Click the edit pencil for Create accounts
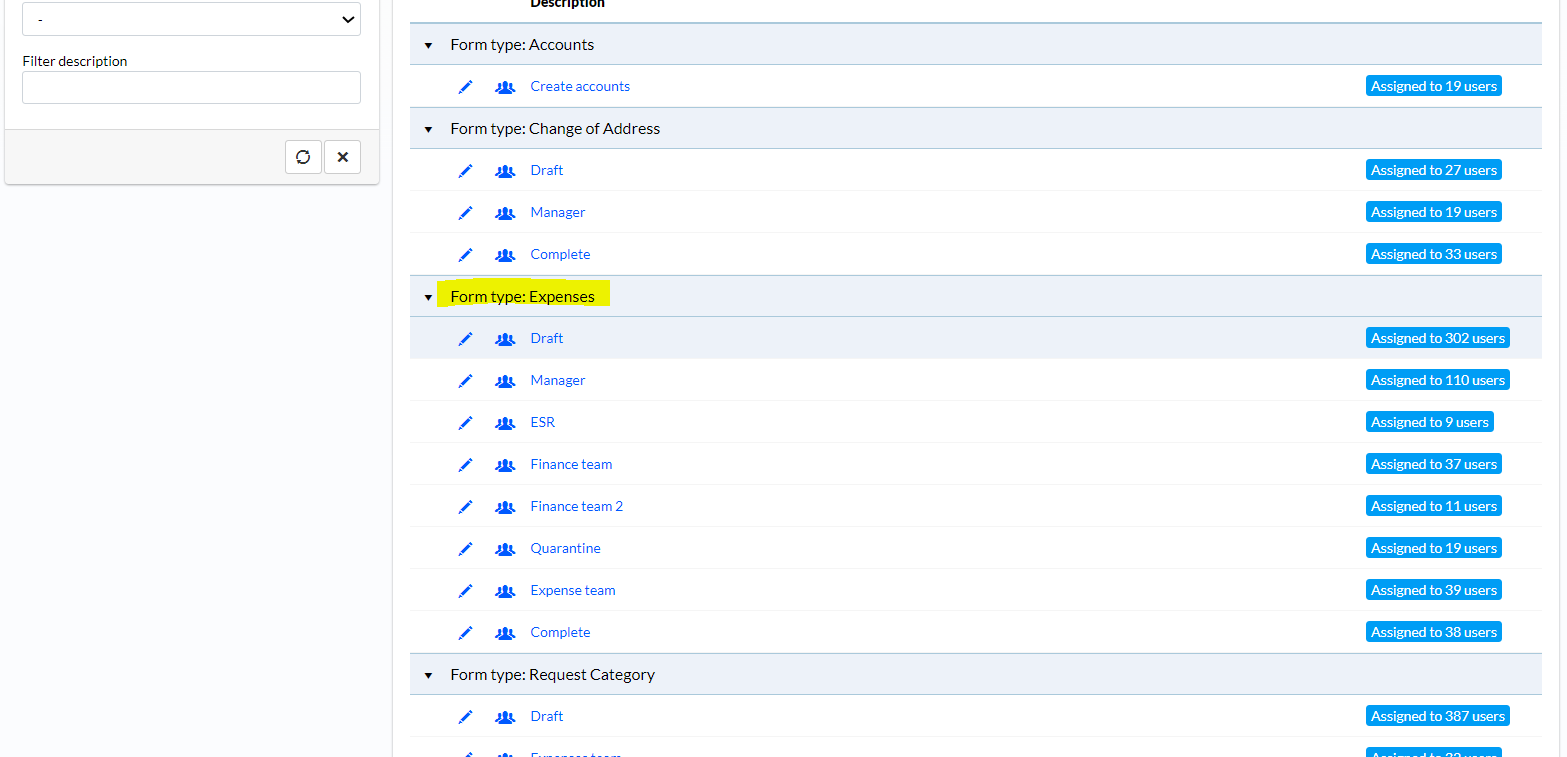Image resolution: width=1567 pixels, height=757 pixels. [x=465, y=87]
